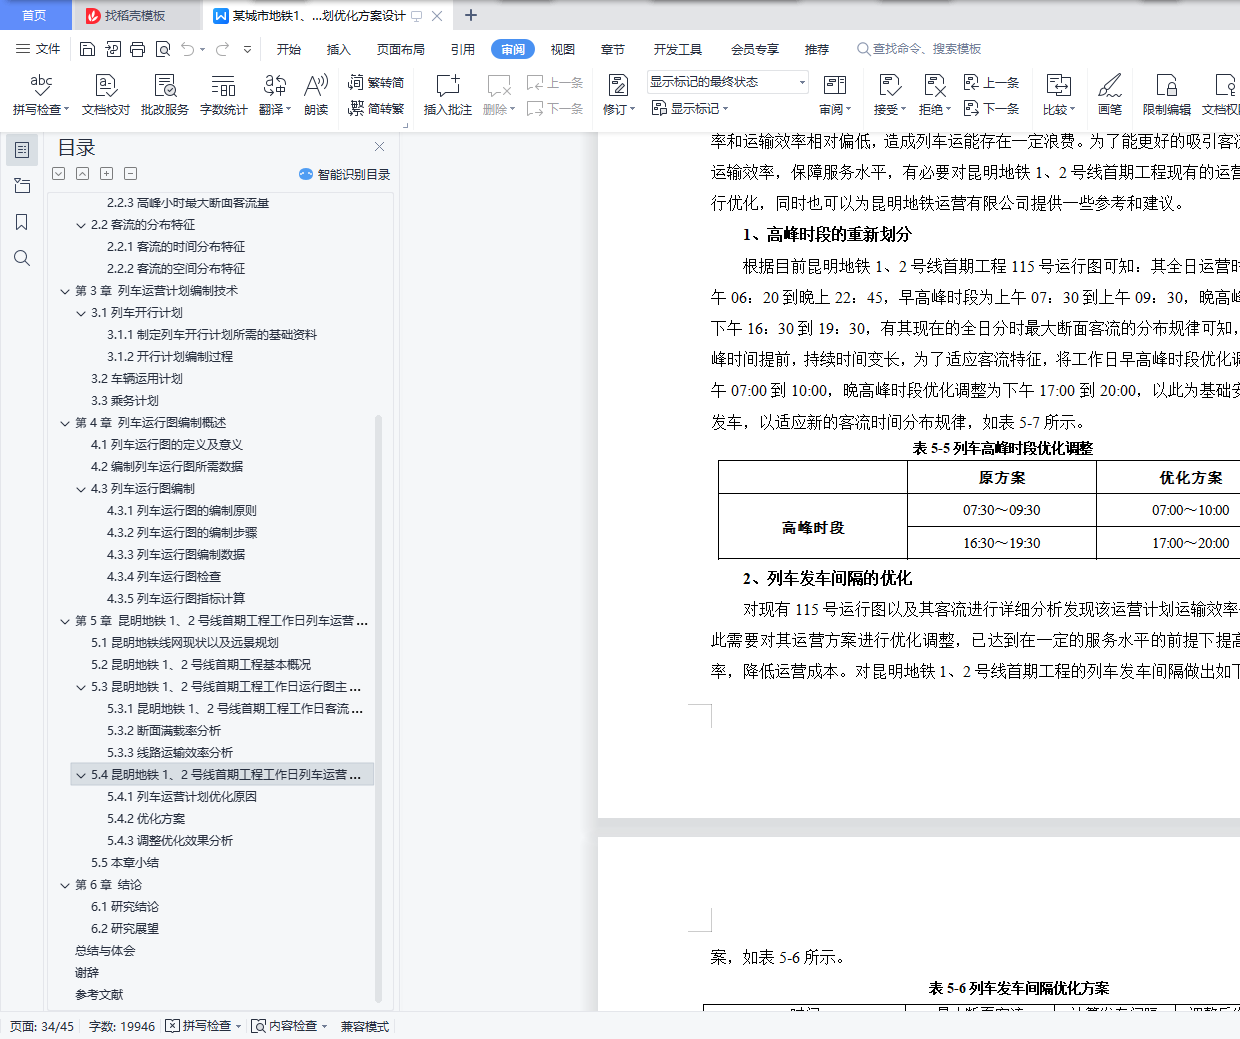Image resolution: width=1240 pixels, height=1039 pixels.
Task: Open the 文件 menu
Action: click(38, 49)
